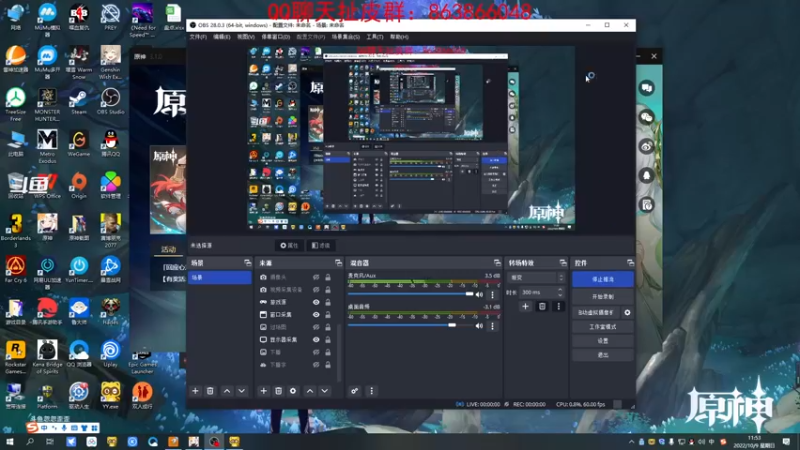Viewport: 800px width, 450px height.
Task: Open source properties gear in Sources toolbar
Action: tap(293, 391)
